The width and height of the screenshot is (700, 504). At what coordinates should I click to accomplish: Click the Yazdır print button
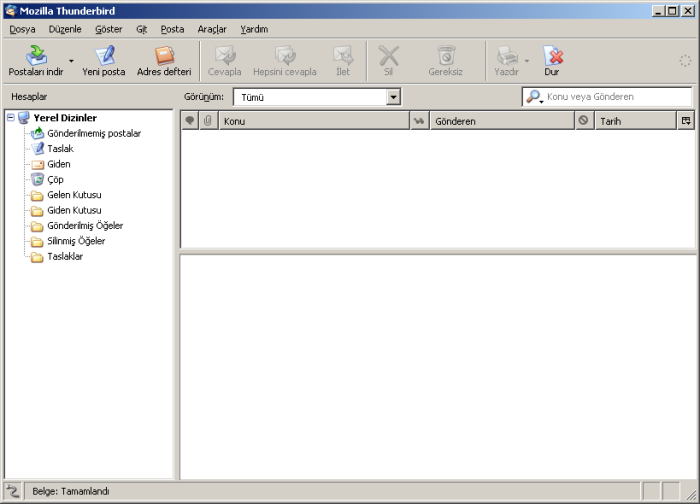point(507,61)
